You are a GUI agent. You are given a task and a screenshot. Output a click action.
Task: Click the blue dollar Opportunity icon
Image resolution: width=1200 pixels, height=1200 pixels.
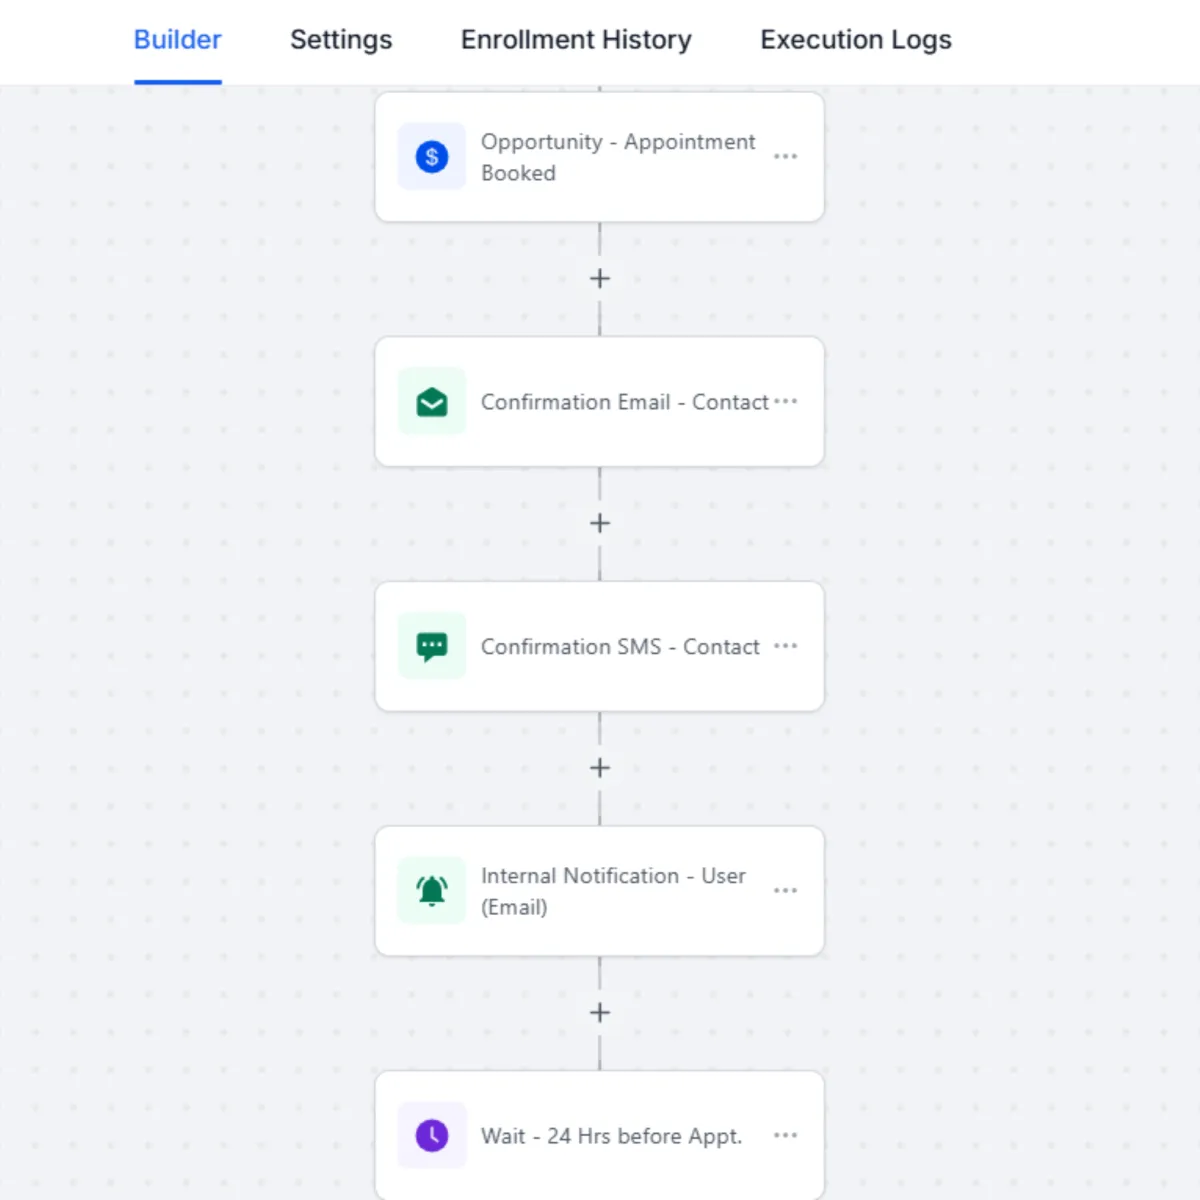coord(432,157)
